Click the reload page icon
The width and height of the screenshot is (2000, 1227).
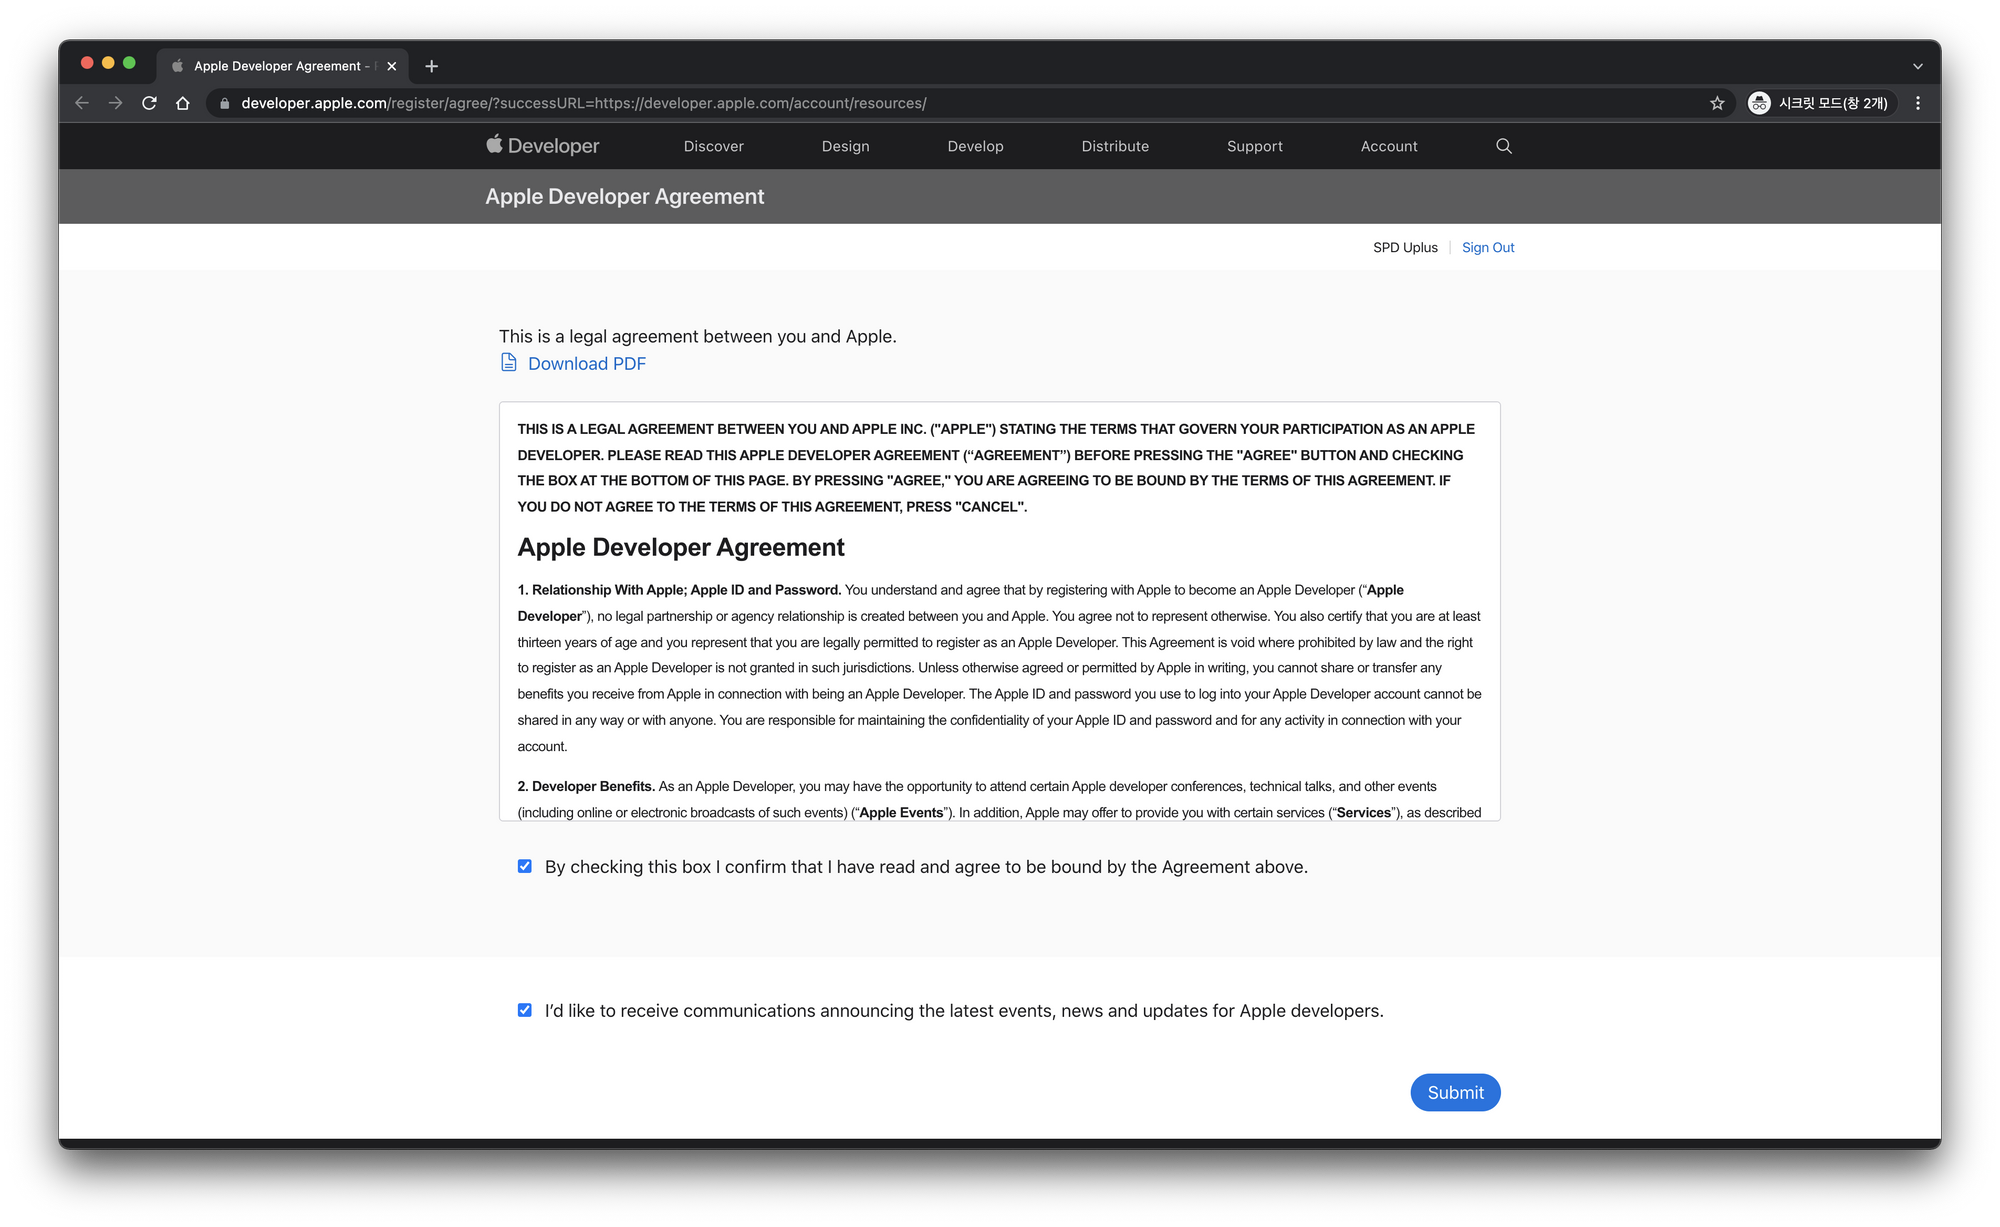click(x=149, y=103)
